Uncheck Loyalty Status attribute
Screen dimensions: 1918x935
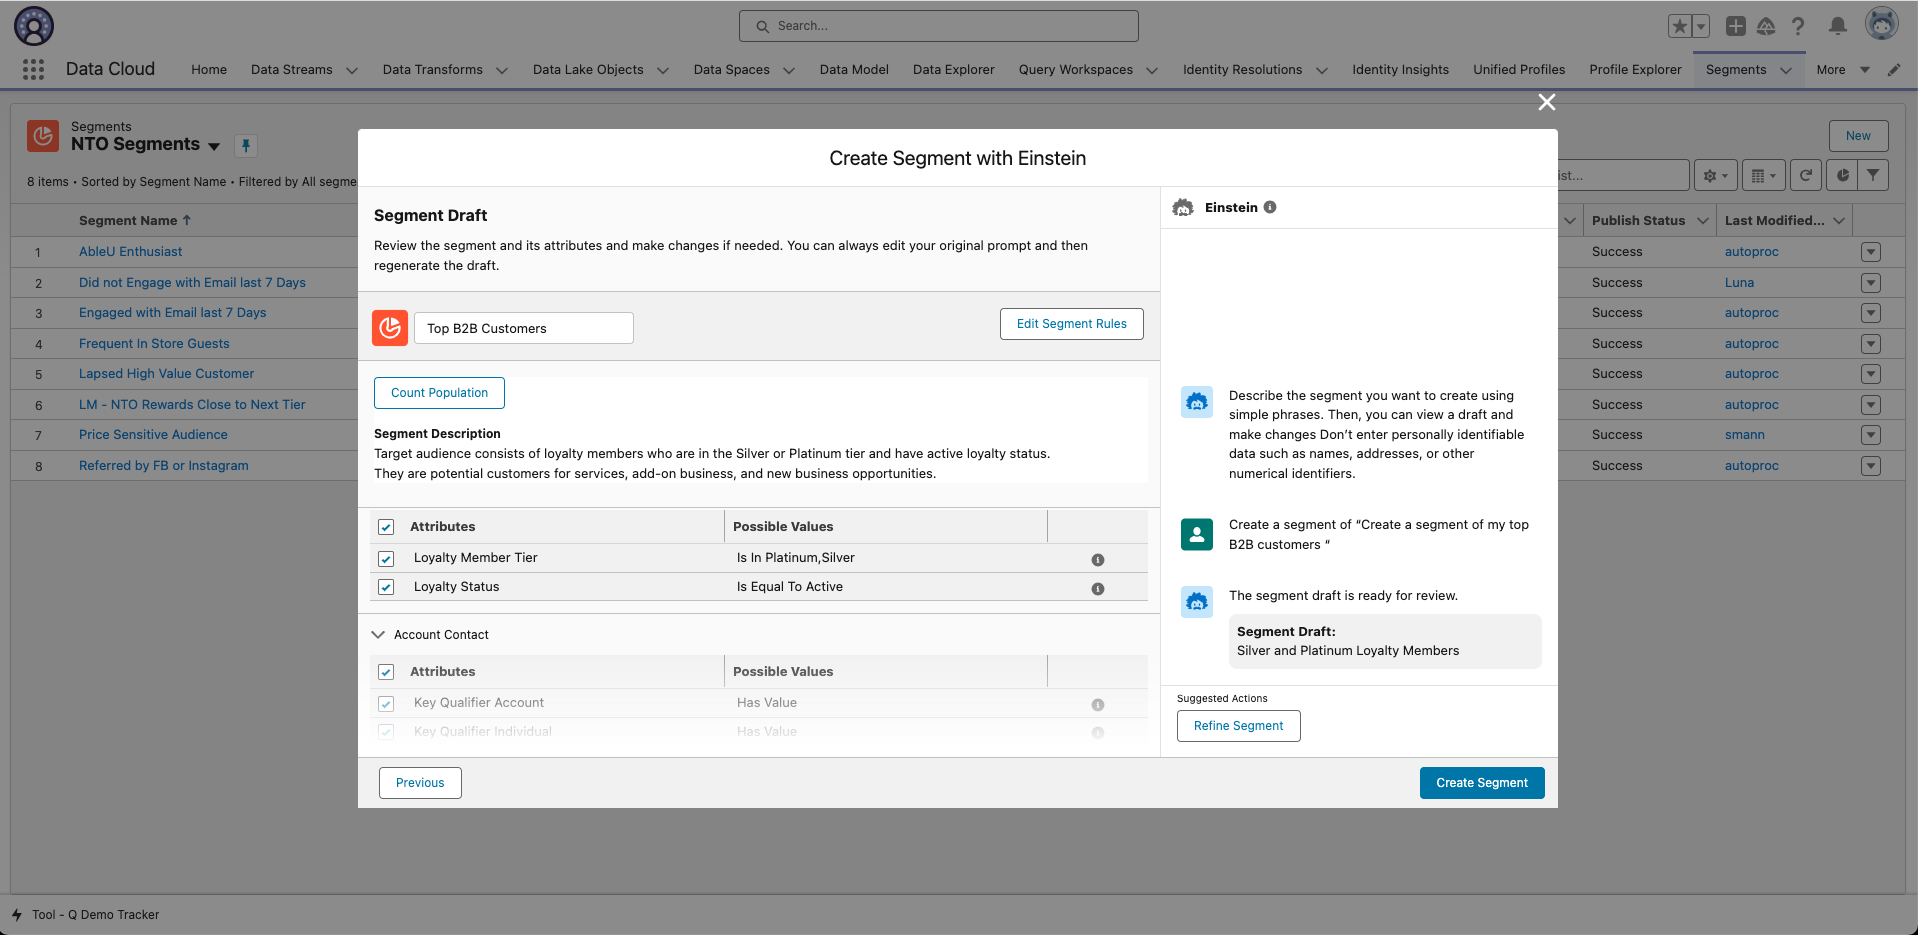tap(386, 587)
